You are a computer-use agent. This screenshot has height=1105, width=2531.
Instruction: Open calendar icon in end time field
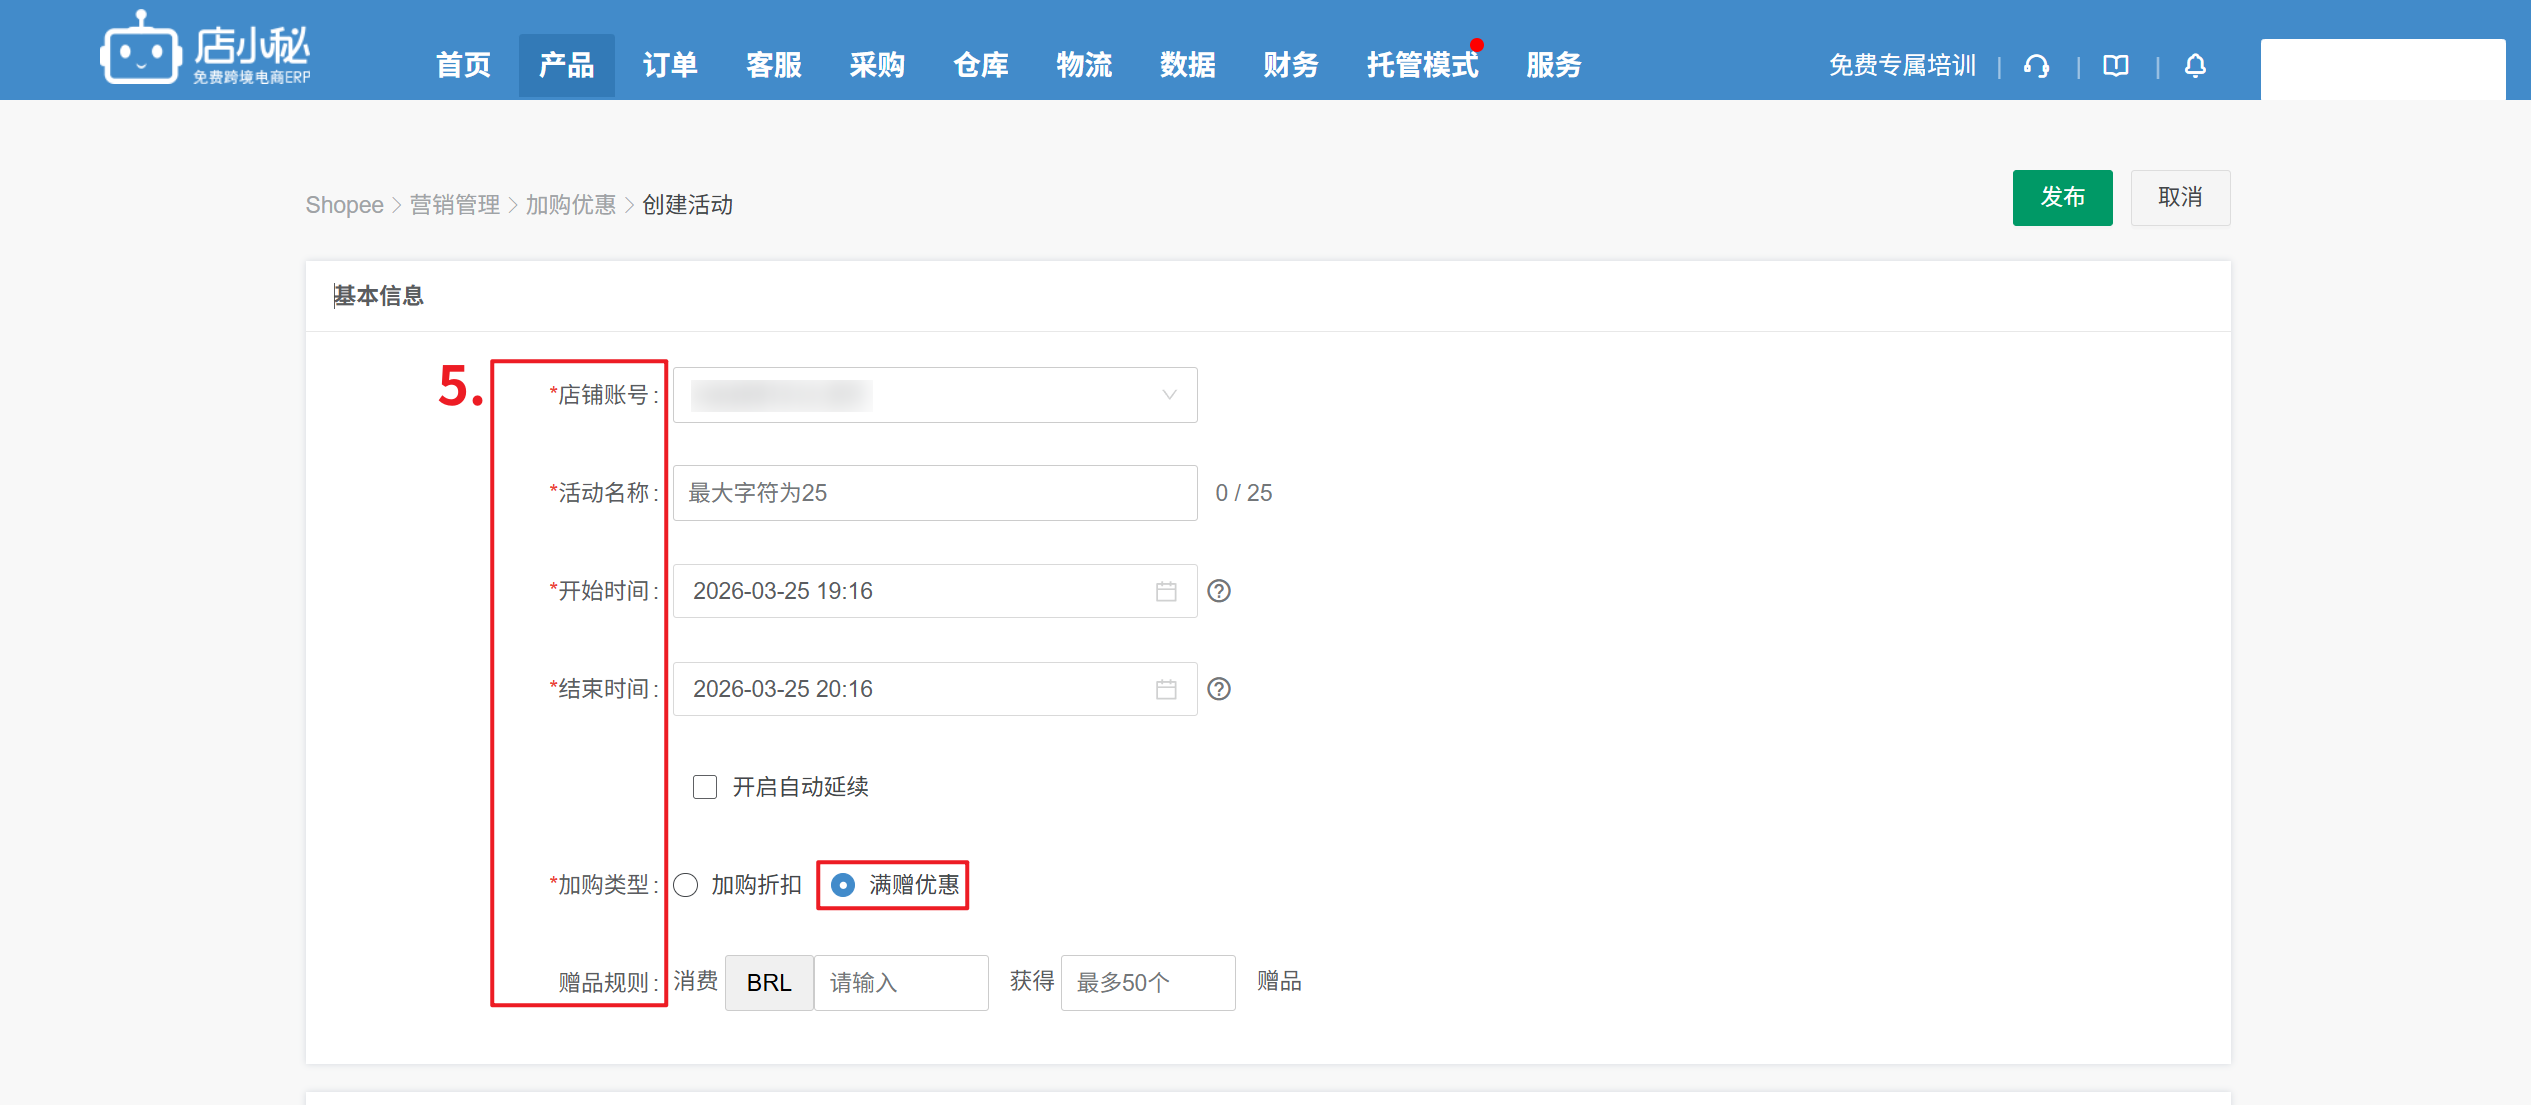click(x=1166, y=689)
